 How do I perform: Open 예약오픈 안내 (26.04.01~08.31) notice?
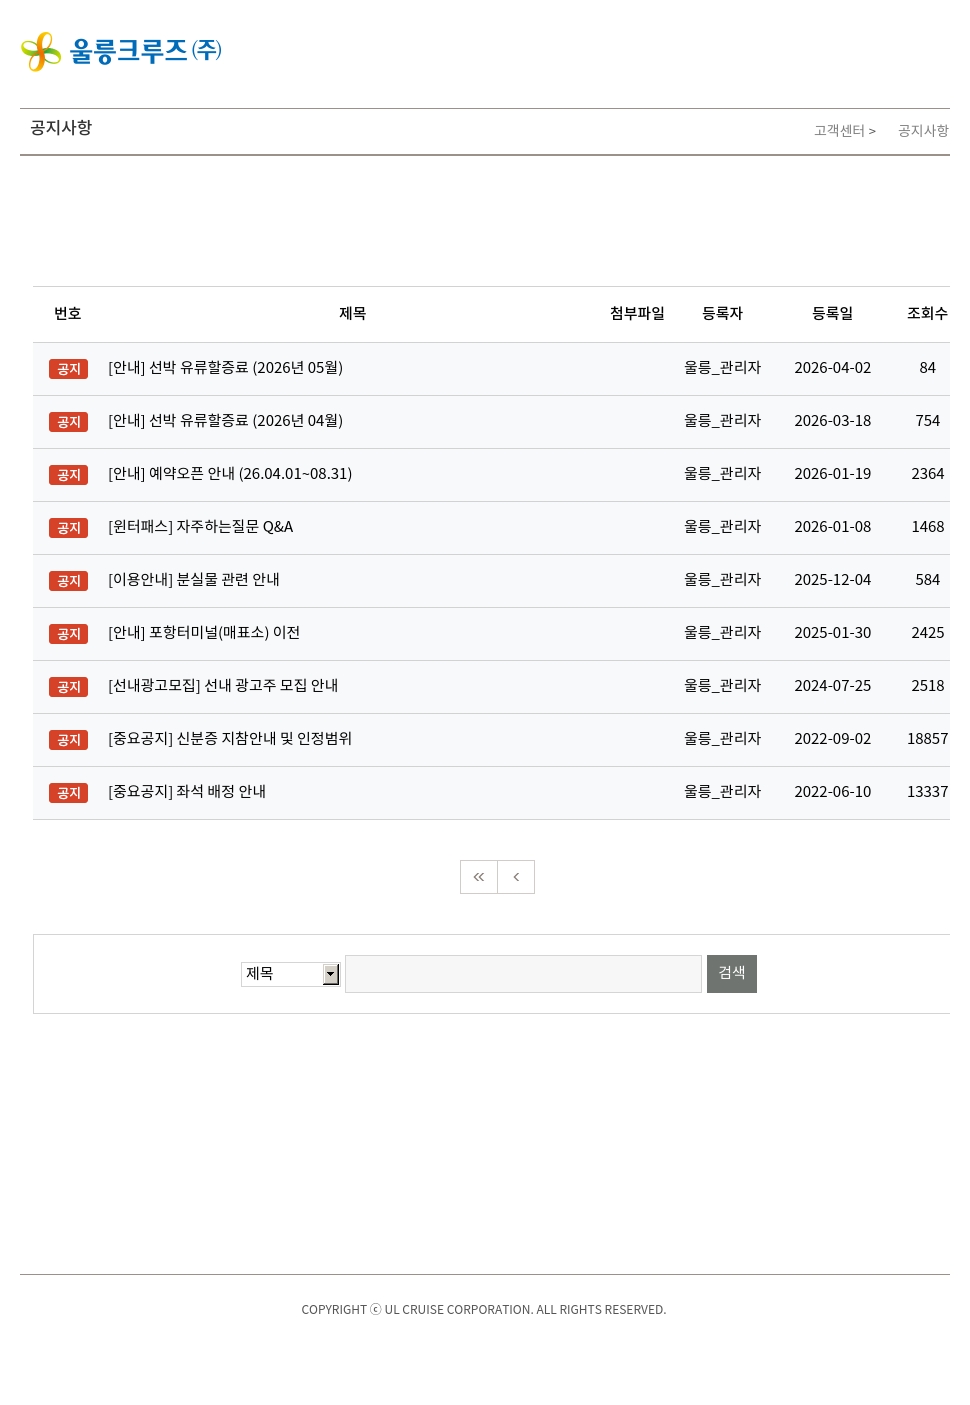[230, 474]
